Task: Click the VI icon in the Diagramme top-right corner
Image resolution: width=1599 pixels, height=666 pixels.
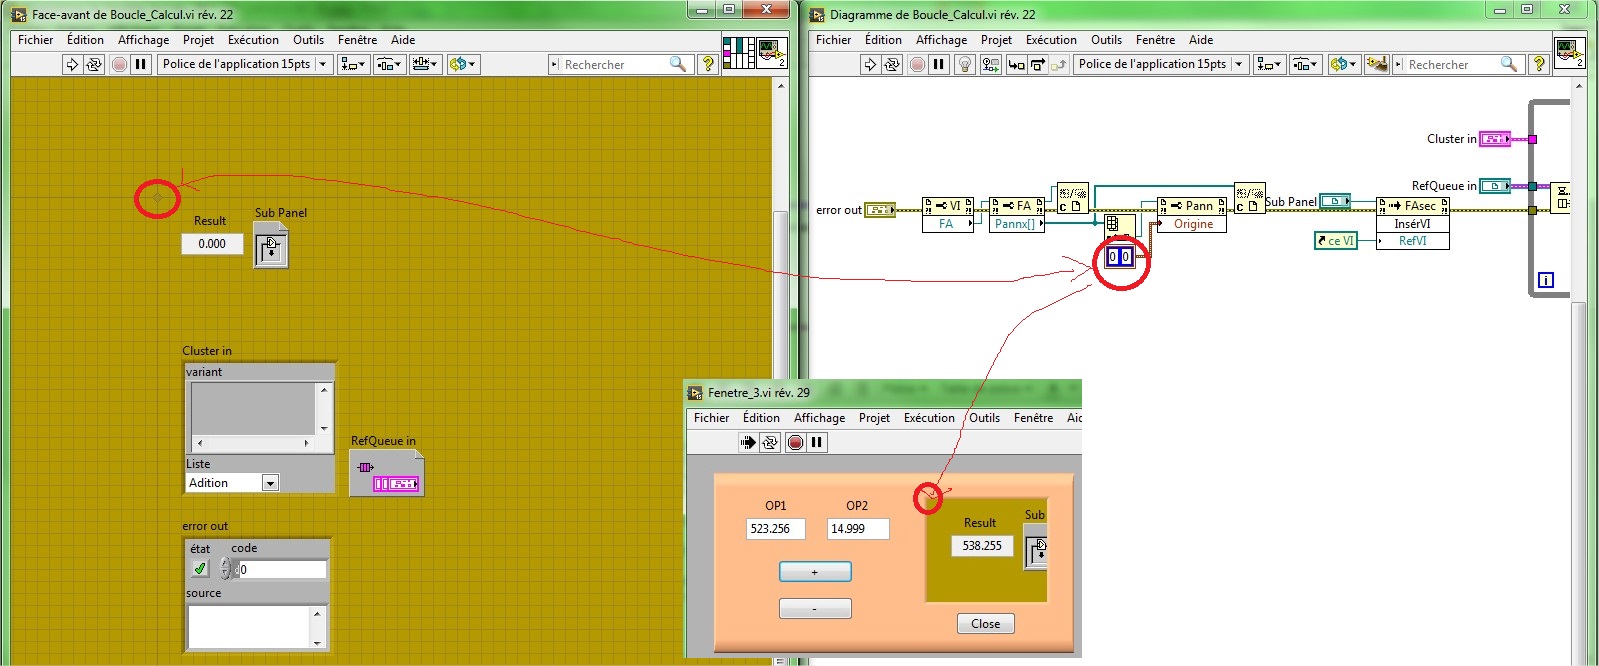Action: 1569,52
